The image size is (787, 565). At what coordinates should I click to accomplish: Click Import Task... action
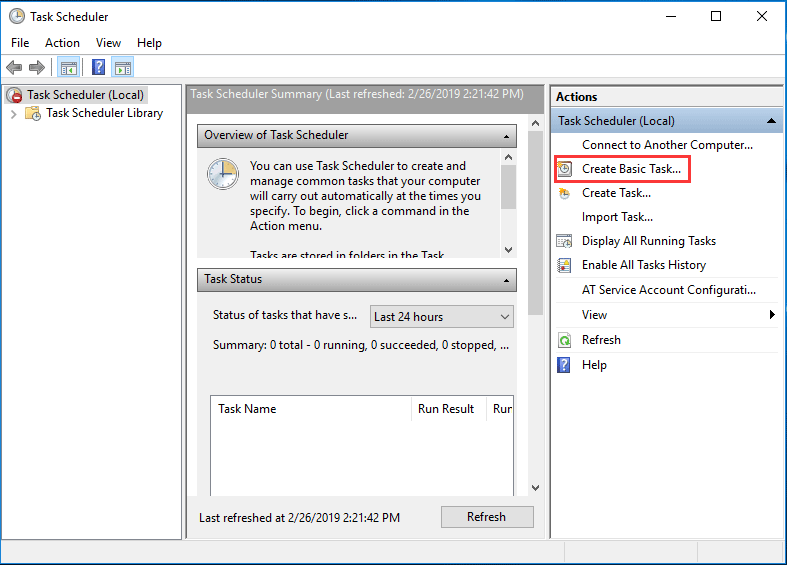tap(617, 217)
